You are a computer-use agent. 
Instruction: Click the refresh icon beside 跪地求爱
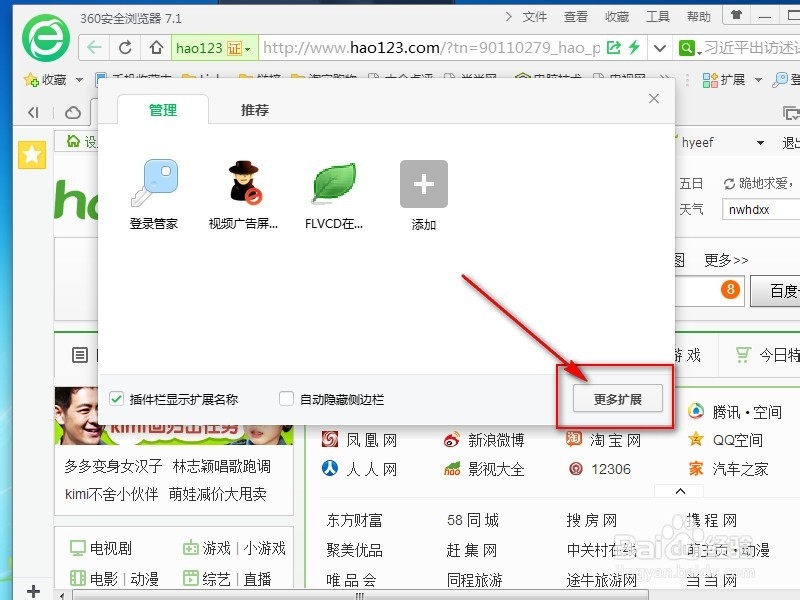729,184
